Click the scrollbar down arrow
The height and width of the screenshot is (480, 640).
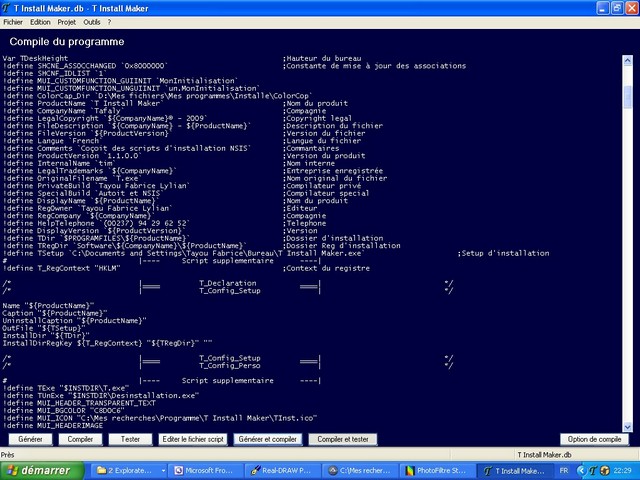[627, 427]
